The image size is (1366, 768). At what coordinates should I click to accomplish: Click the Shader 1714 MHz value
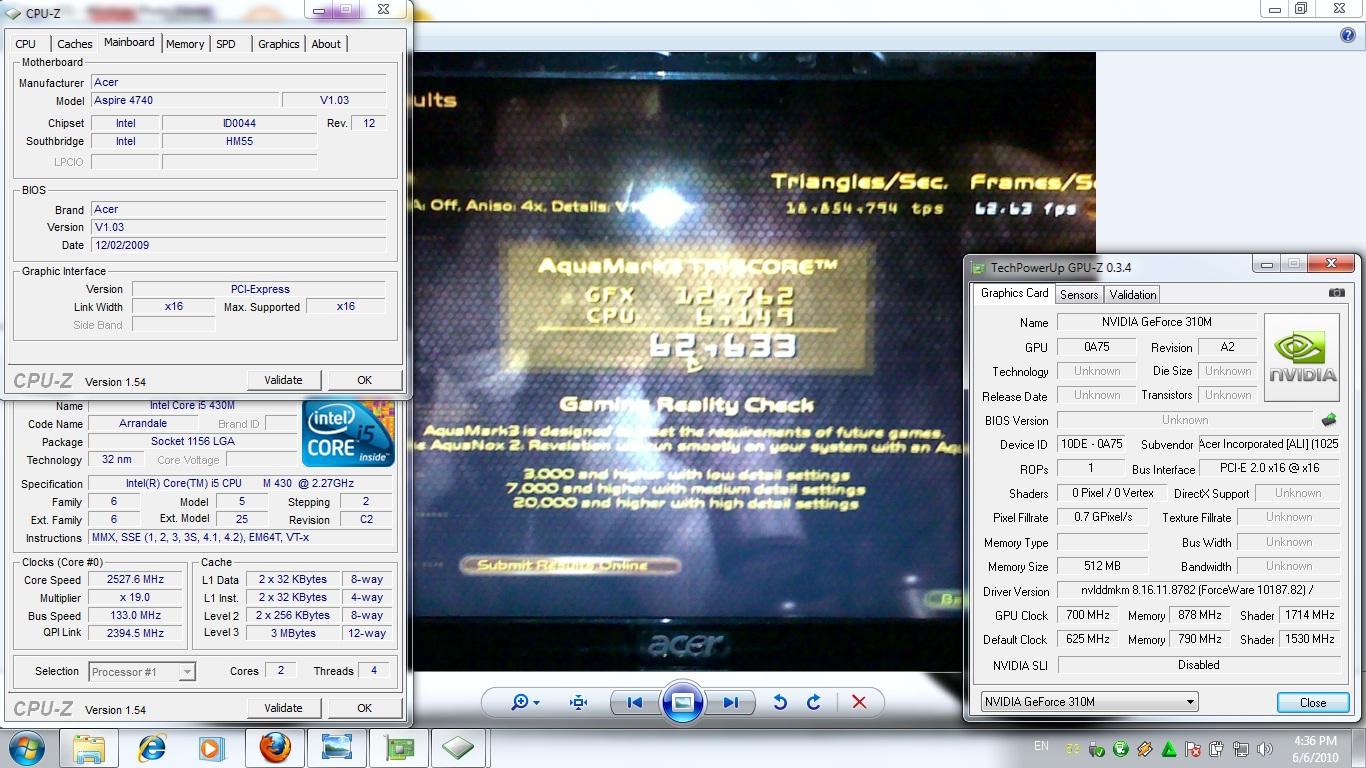pyautogui.click(x=1310, y=615)
